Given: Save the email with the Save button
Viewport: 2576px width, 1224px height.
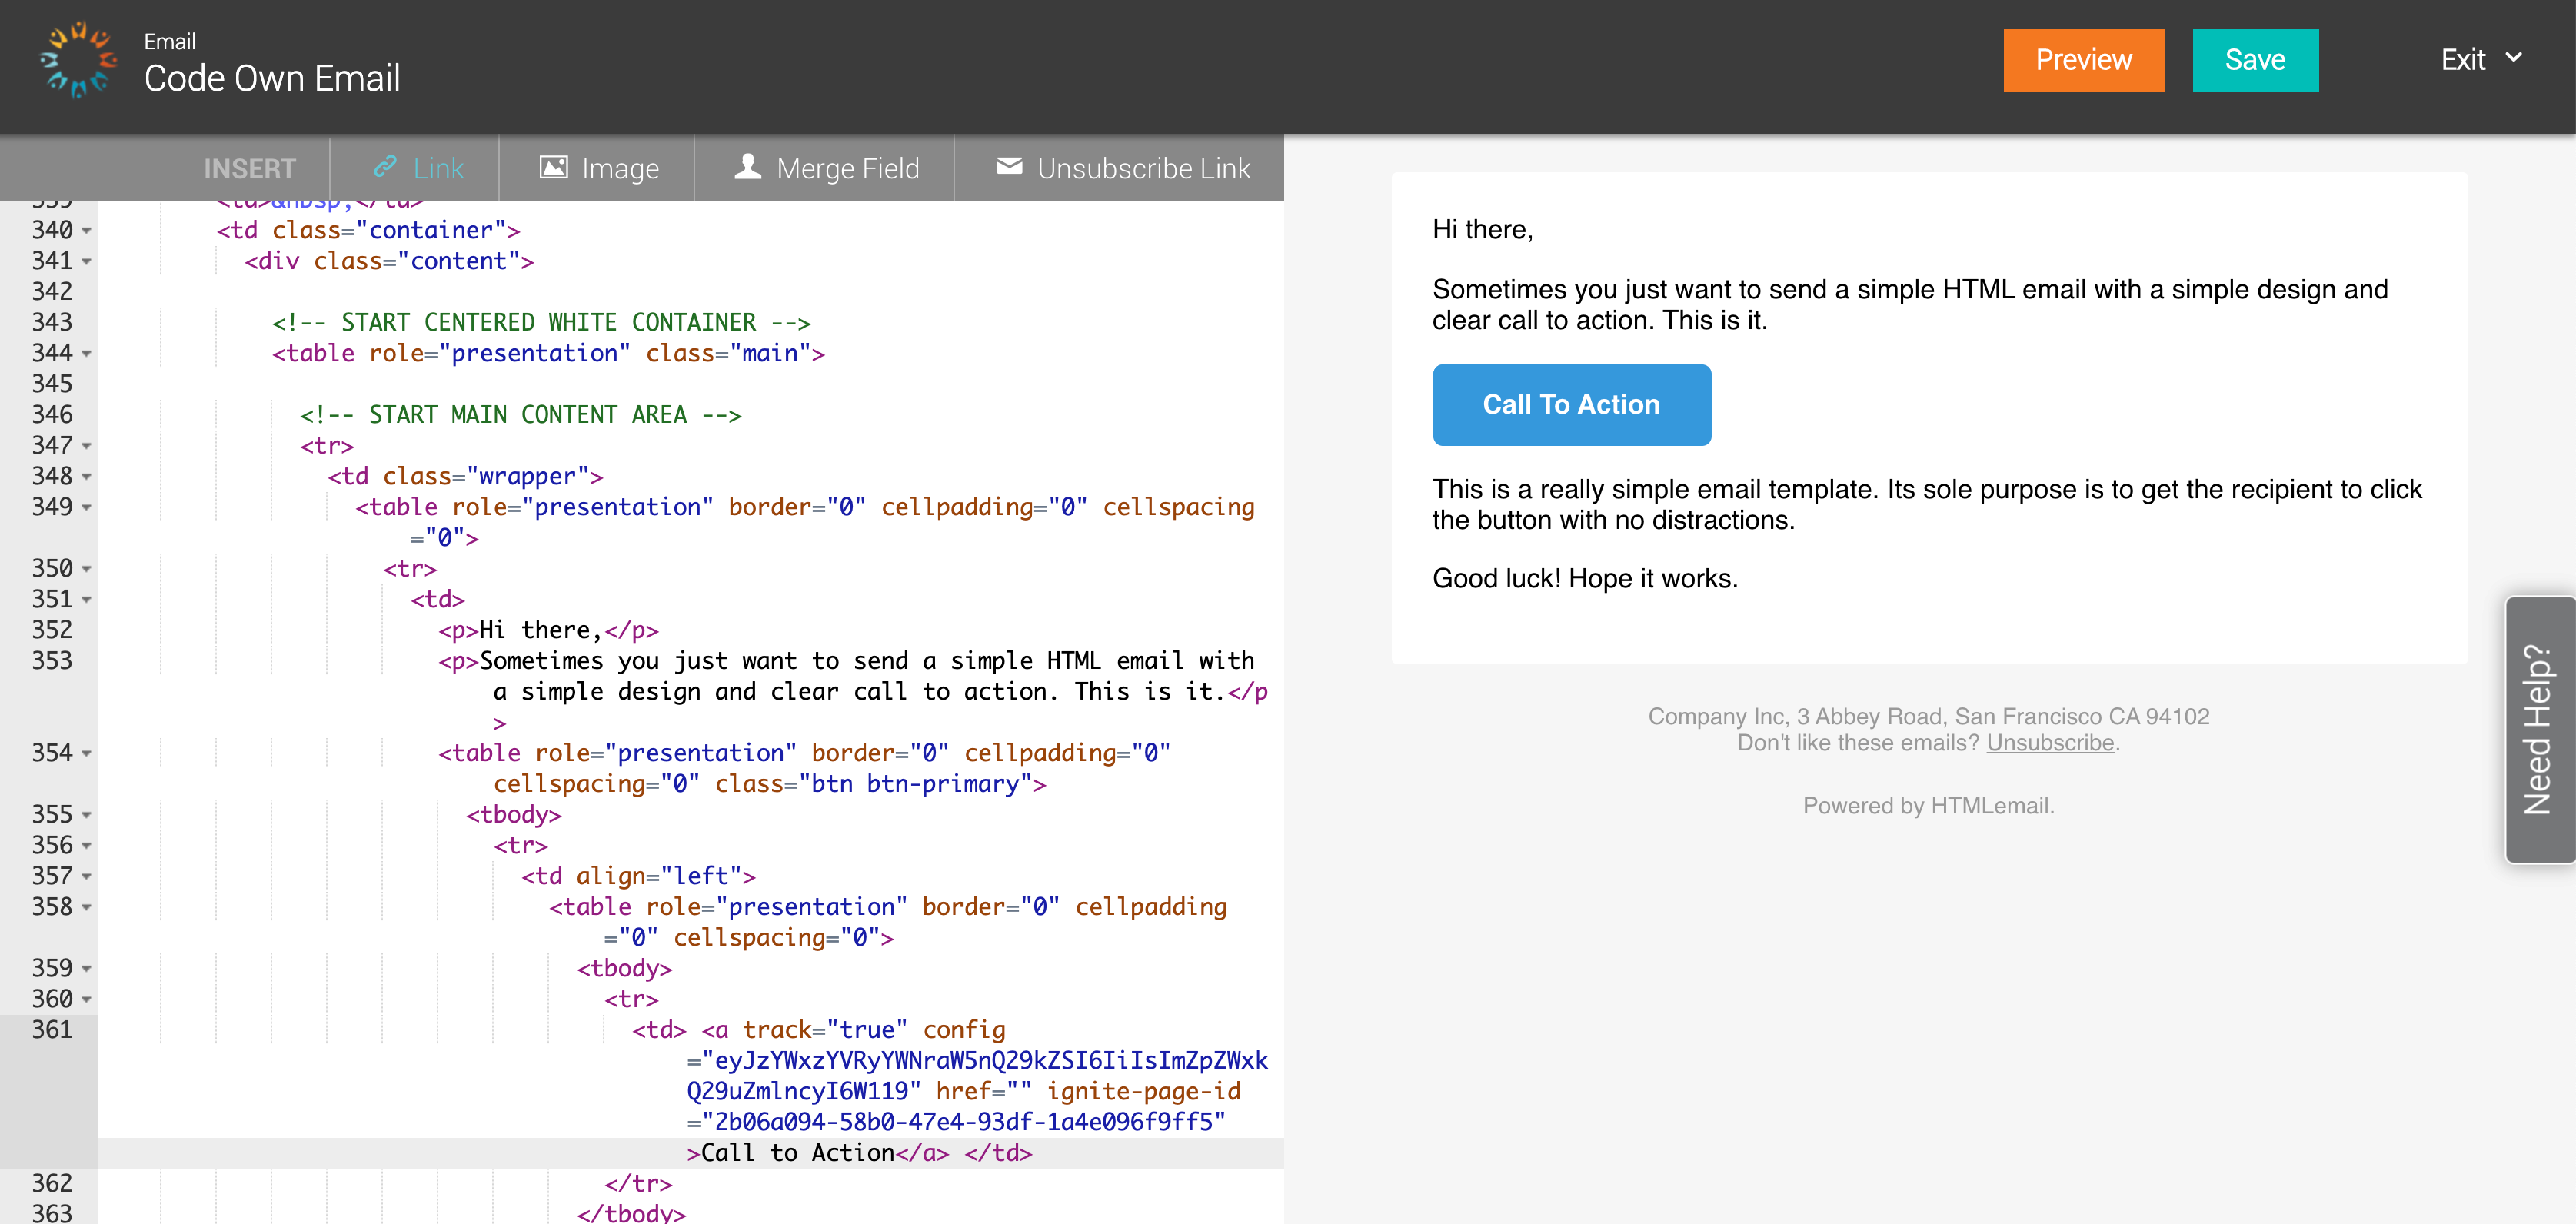Looking at the screenshot, I should click(x=2255, y=60).
